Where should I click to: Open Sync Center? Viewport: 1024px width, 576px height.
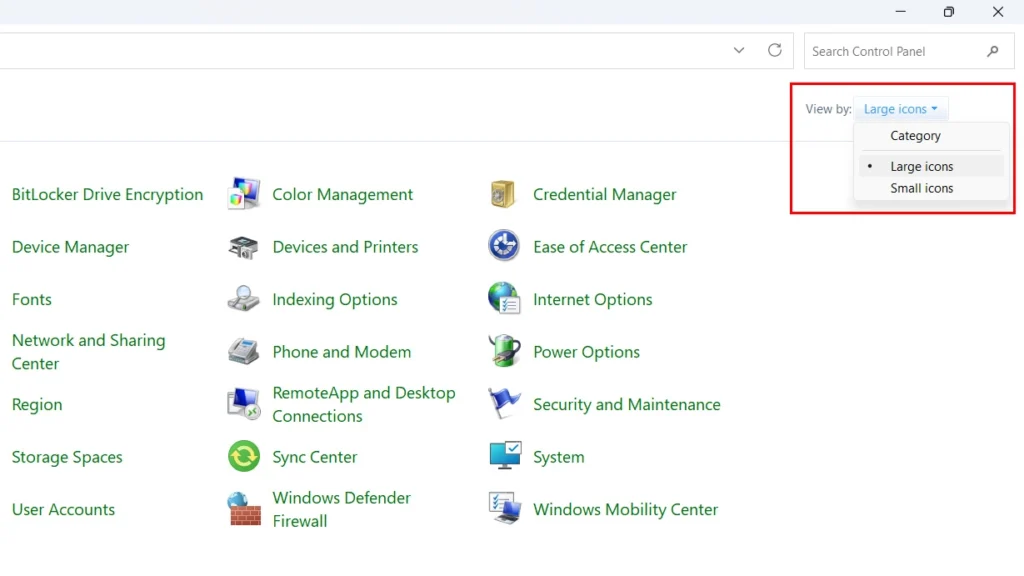[315, 457]
